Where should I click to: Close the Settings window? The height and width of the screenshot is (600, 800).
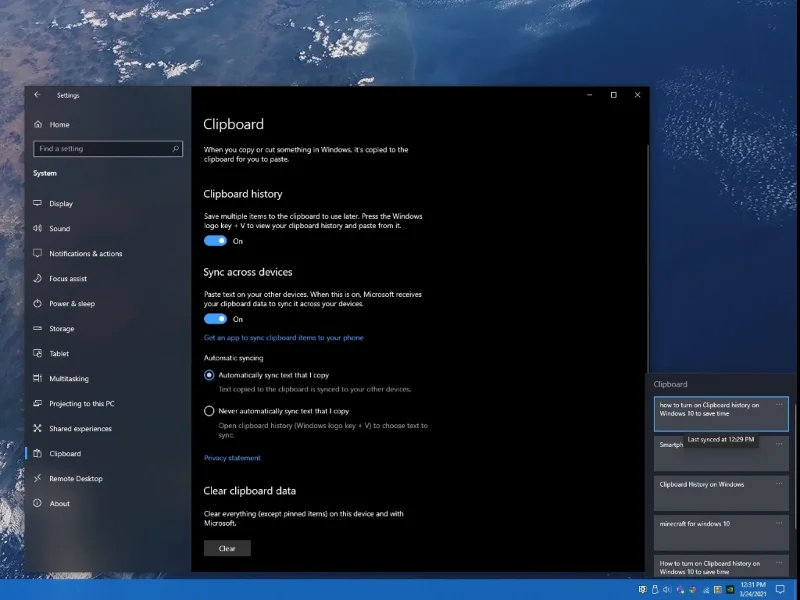pyautogui.click(x=637, y=95)
